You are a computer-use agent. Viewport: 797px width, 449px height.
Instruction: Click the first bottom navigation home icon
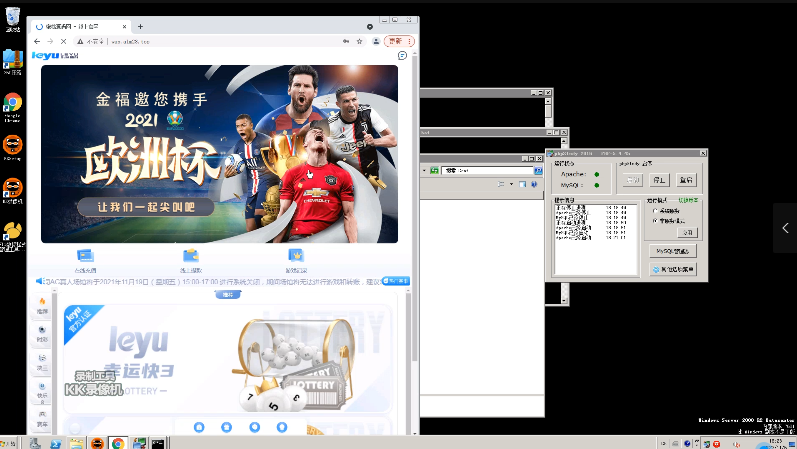[x=199, y=427]
